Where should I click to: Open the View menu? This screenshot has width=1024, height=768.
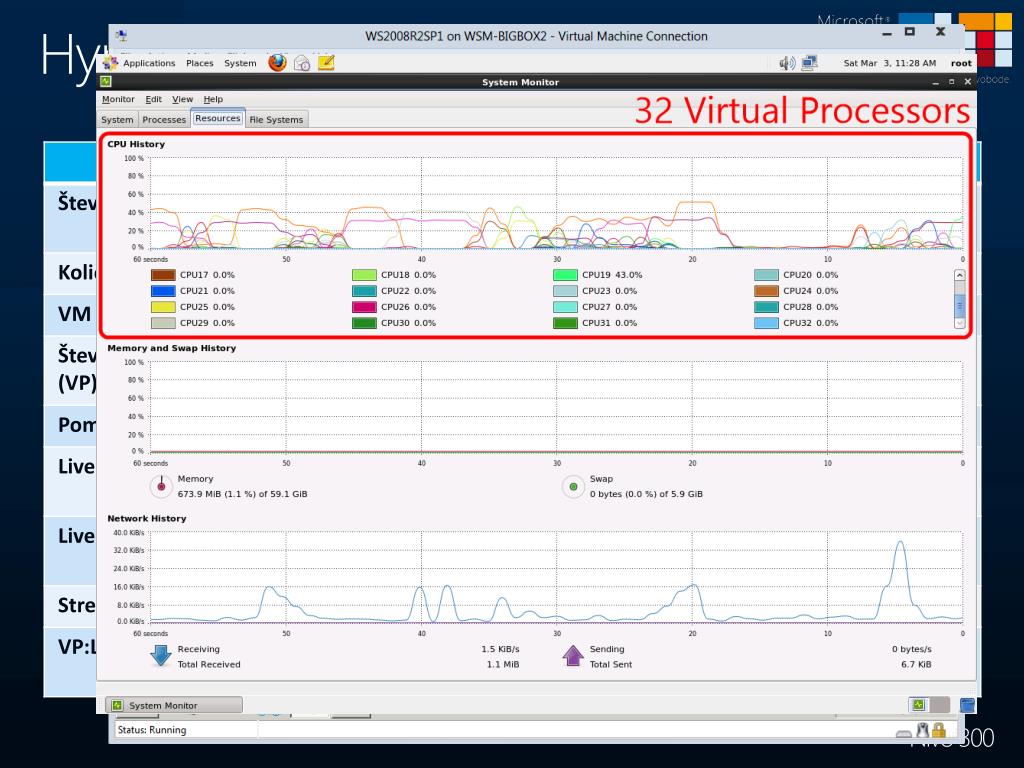182,99
